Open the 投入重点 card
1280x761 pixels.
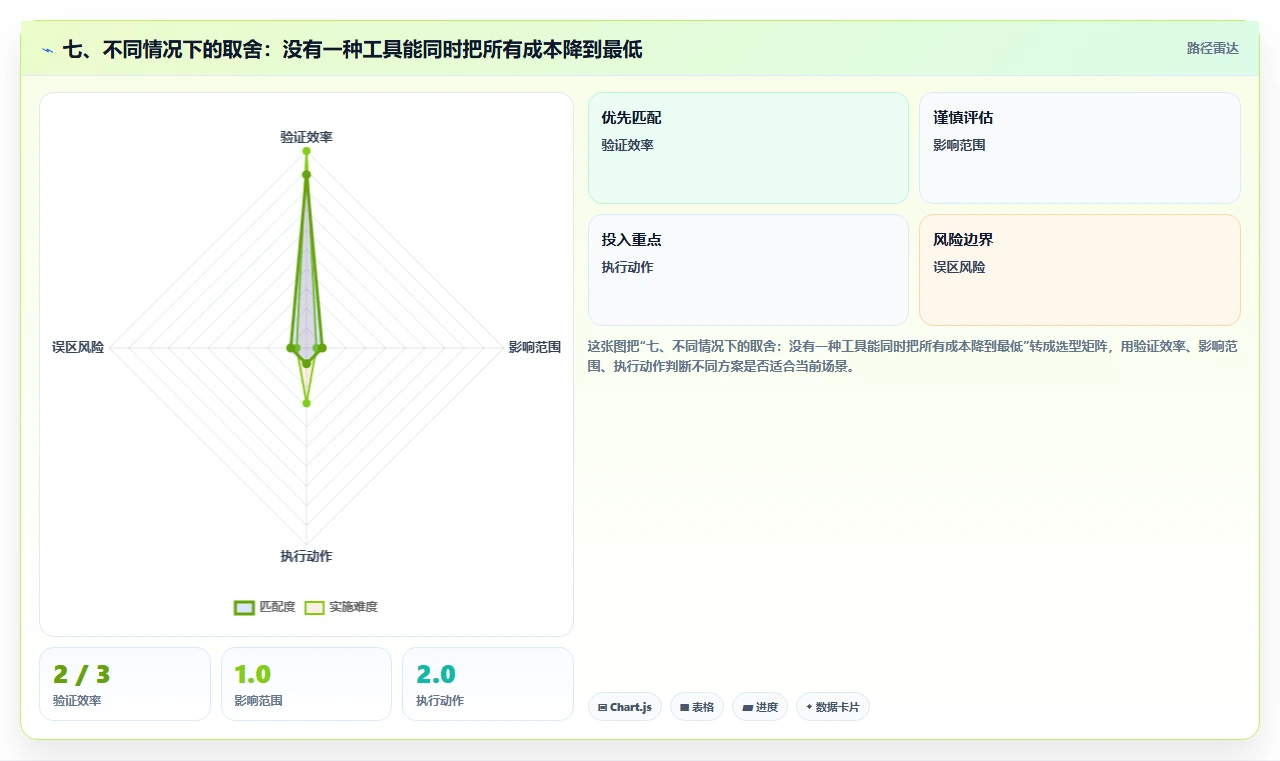point(748,270)
